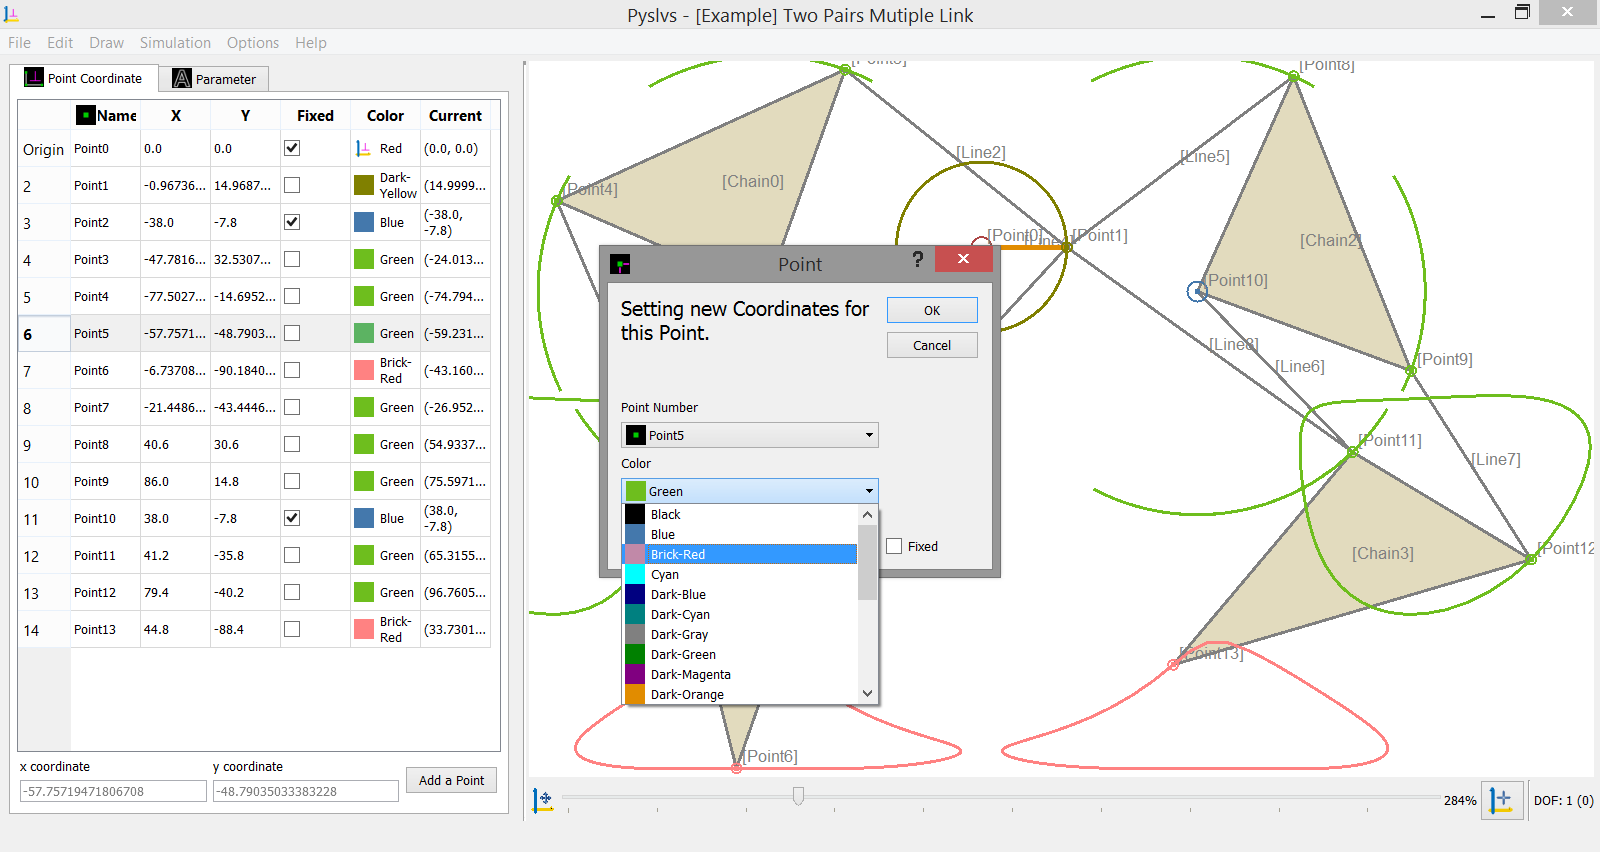
Task: Click the Current column header
Action: click(x=455, y=115)
